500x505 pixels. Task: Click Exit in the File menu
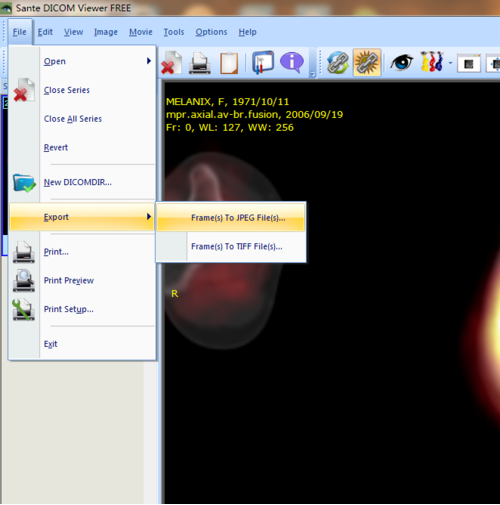[50, 344]
